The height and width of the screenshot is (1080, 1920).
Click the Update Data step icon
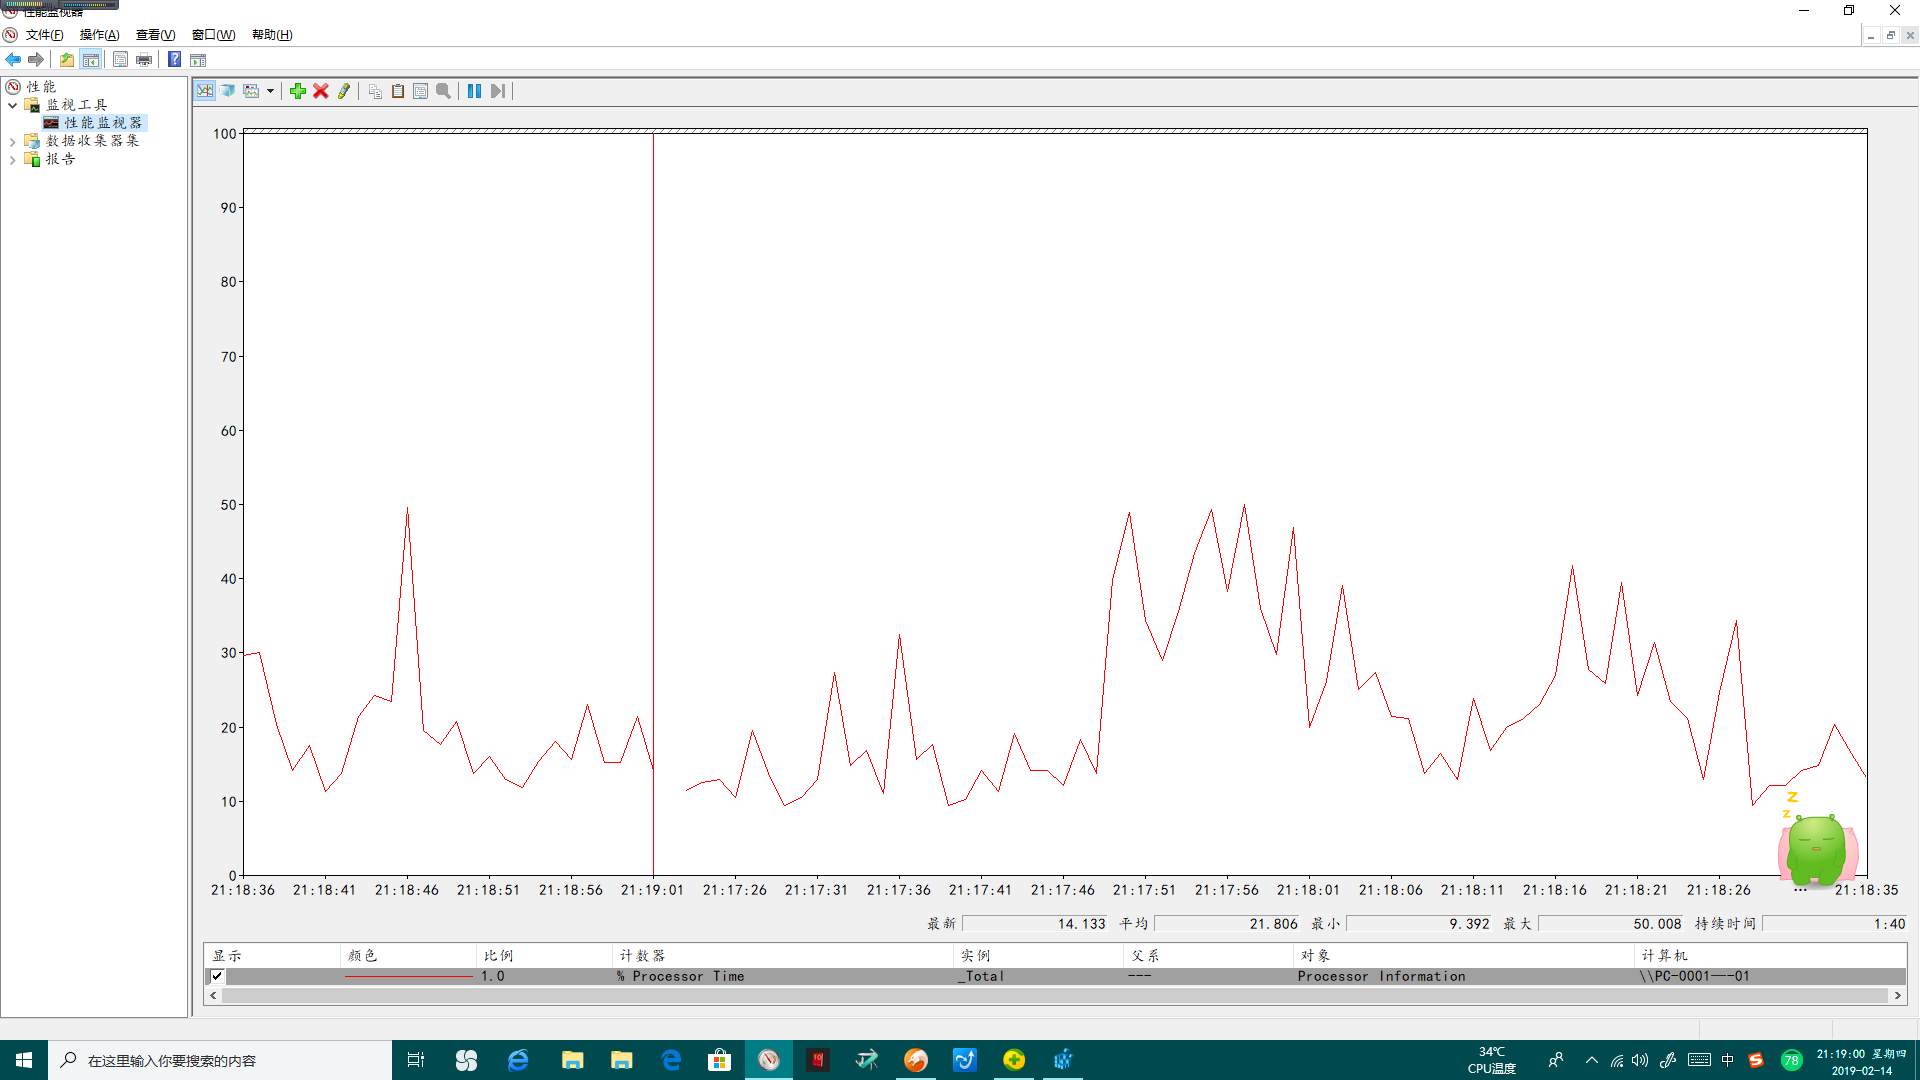497,91
